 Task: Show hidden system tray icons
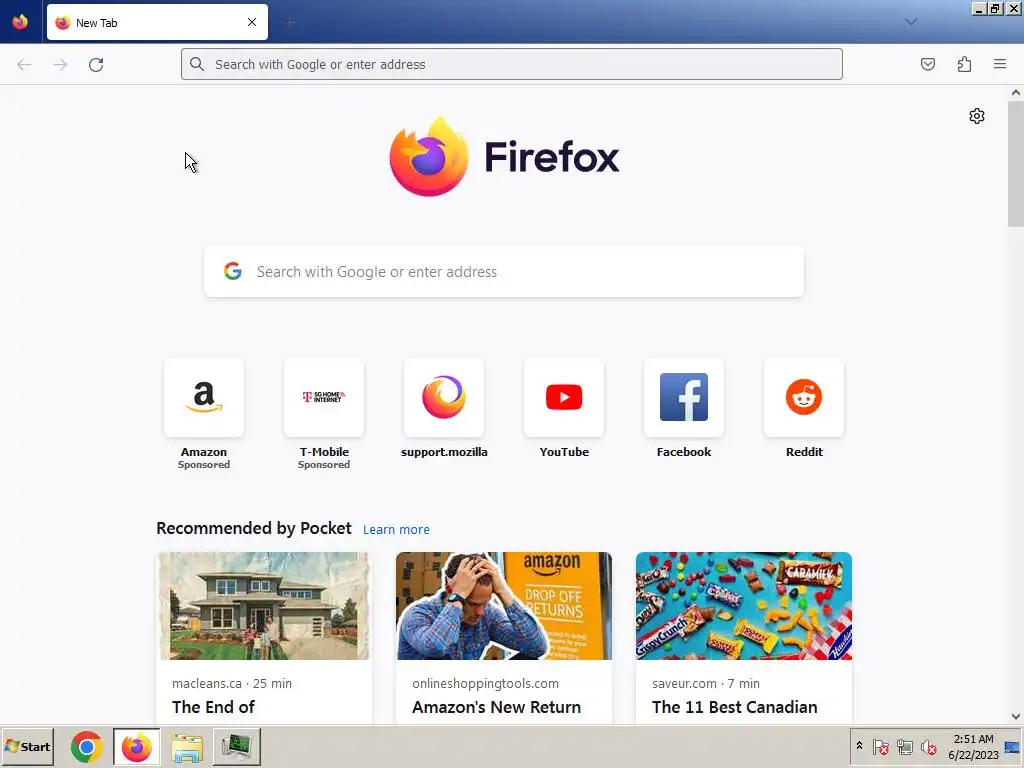pyautogui.click(x=859, y=746)
